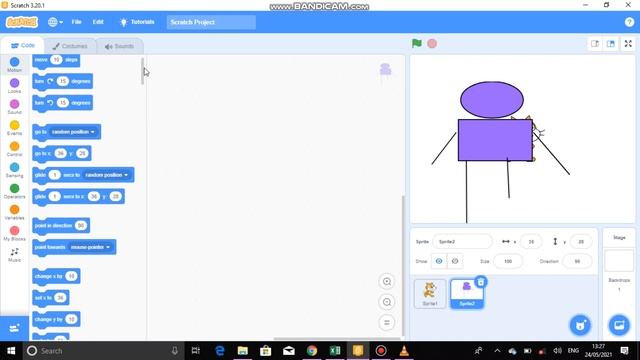This screenshot has height=360, width=640.
Task: Select the Code tab
Action: tap(23, 46)
